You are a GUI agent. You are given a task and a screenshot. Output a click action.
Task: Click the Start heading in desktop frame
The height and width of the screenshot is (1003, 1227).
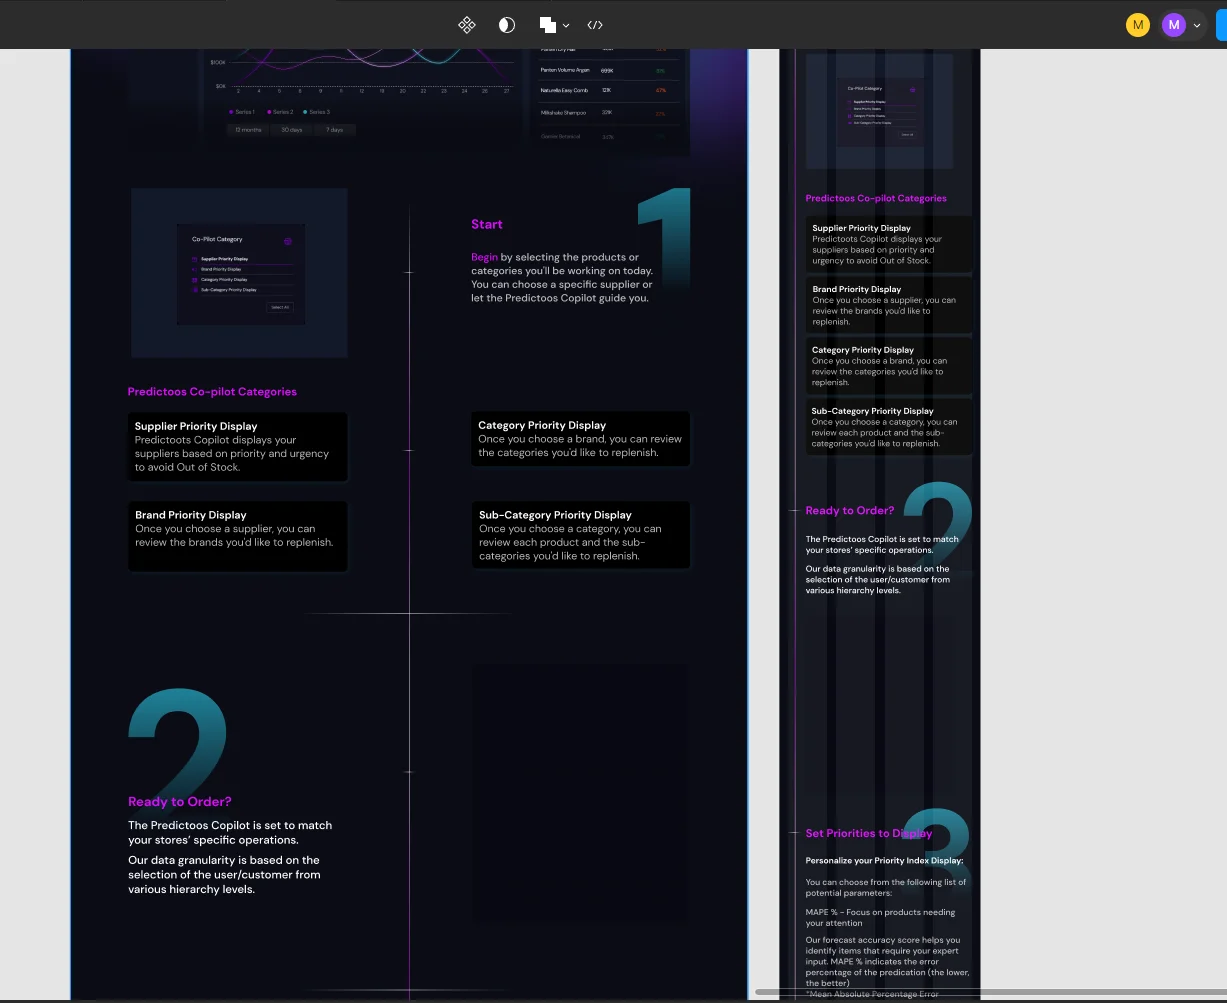click(487, 224)
